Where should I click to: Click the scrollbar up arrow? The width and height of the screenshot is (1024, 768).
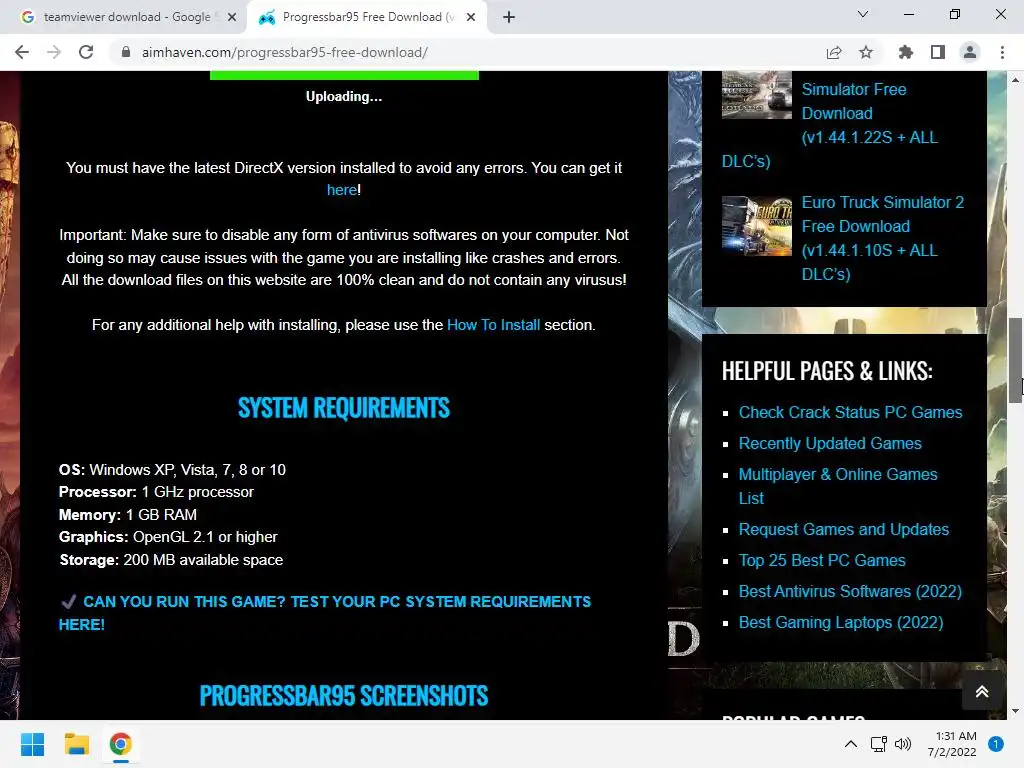click(x=1015, y=80)
